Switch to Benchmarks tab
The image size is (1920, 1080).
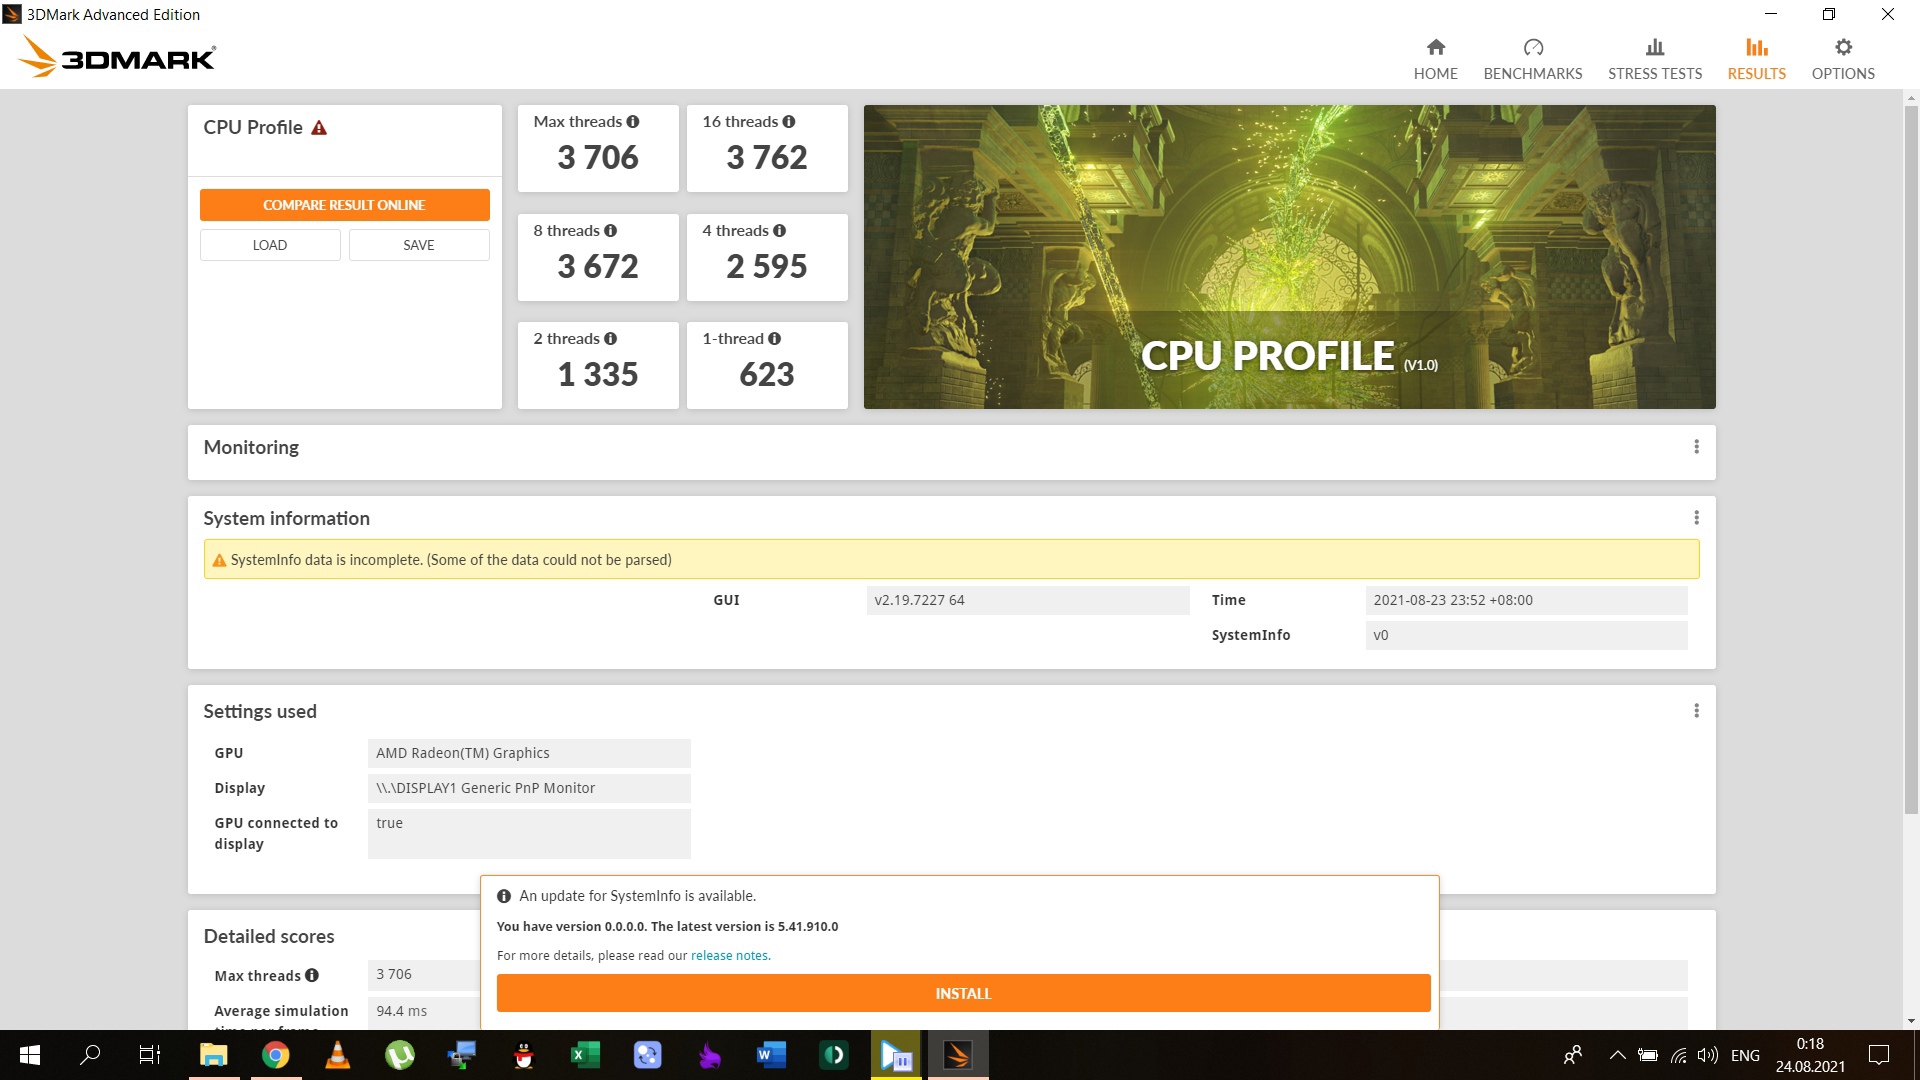1532,60
